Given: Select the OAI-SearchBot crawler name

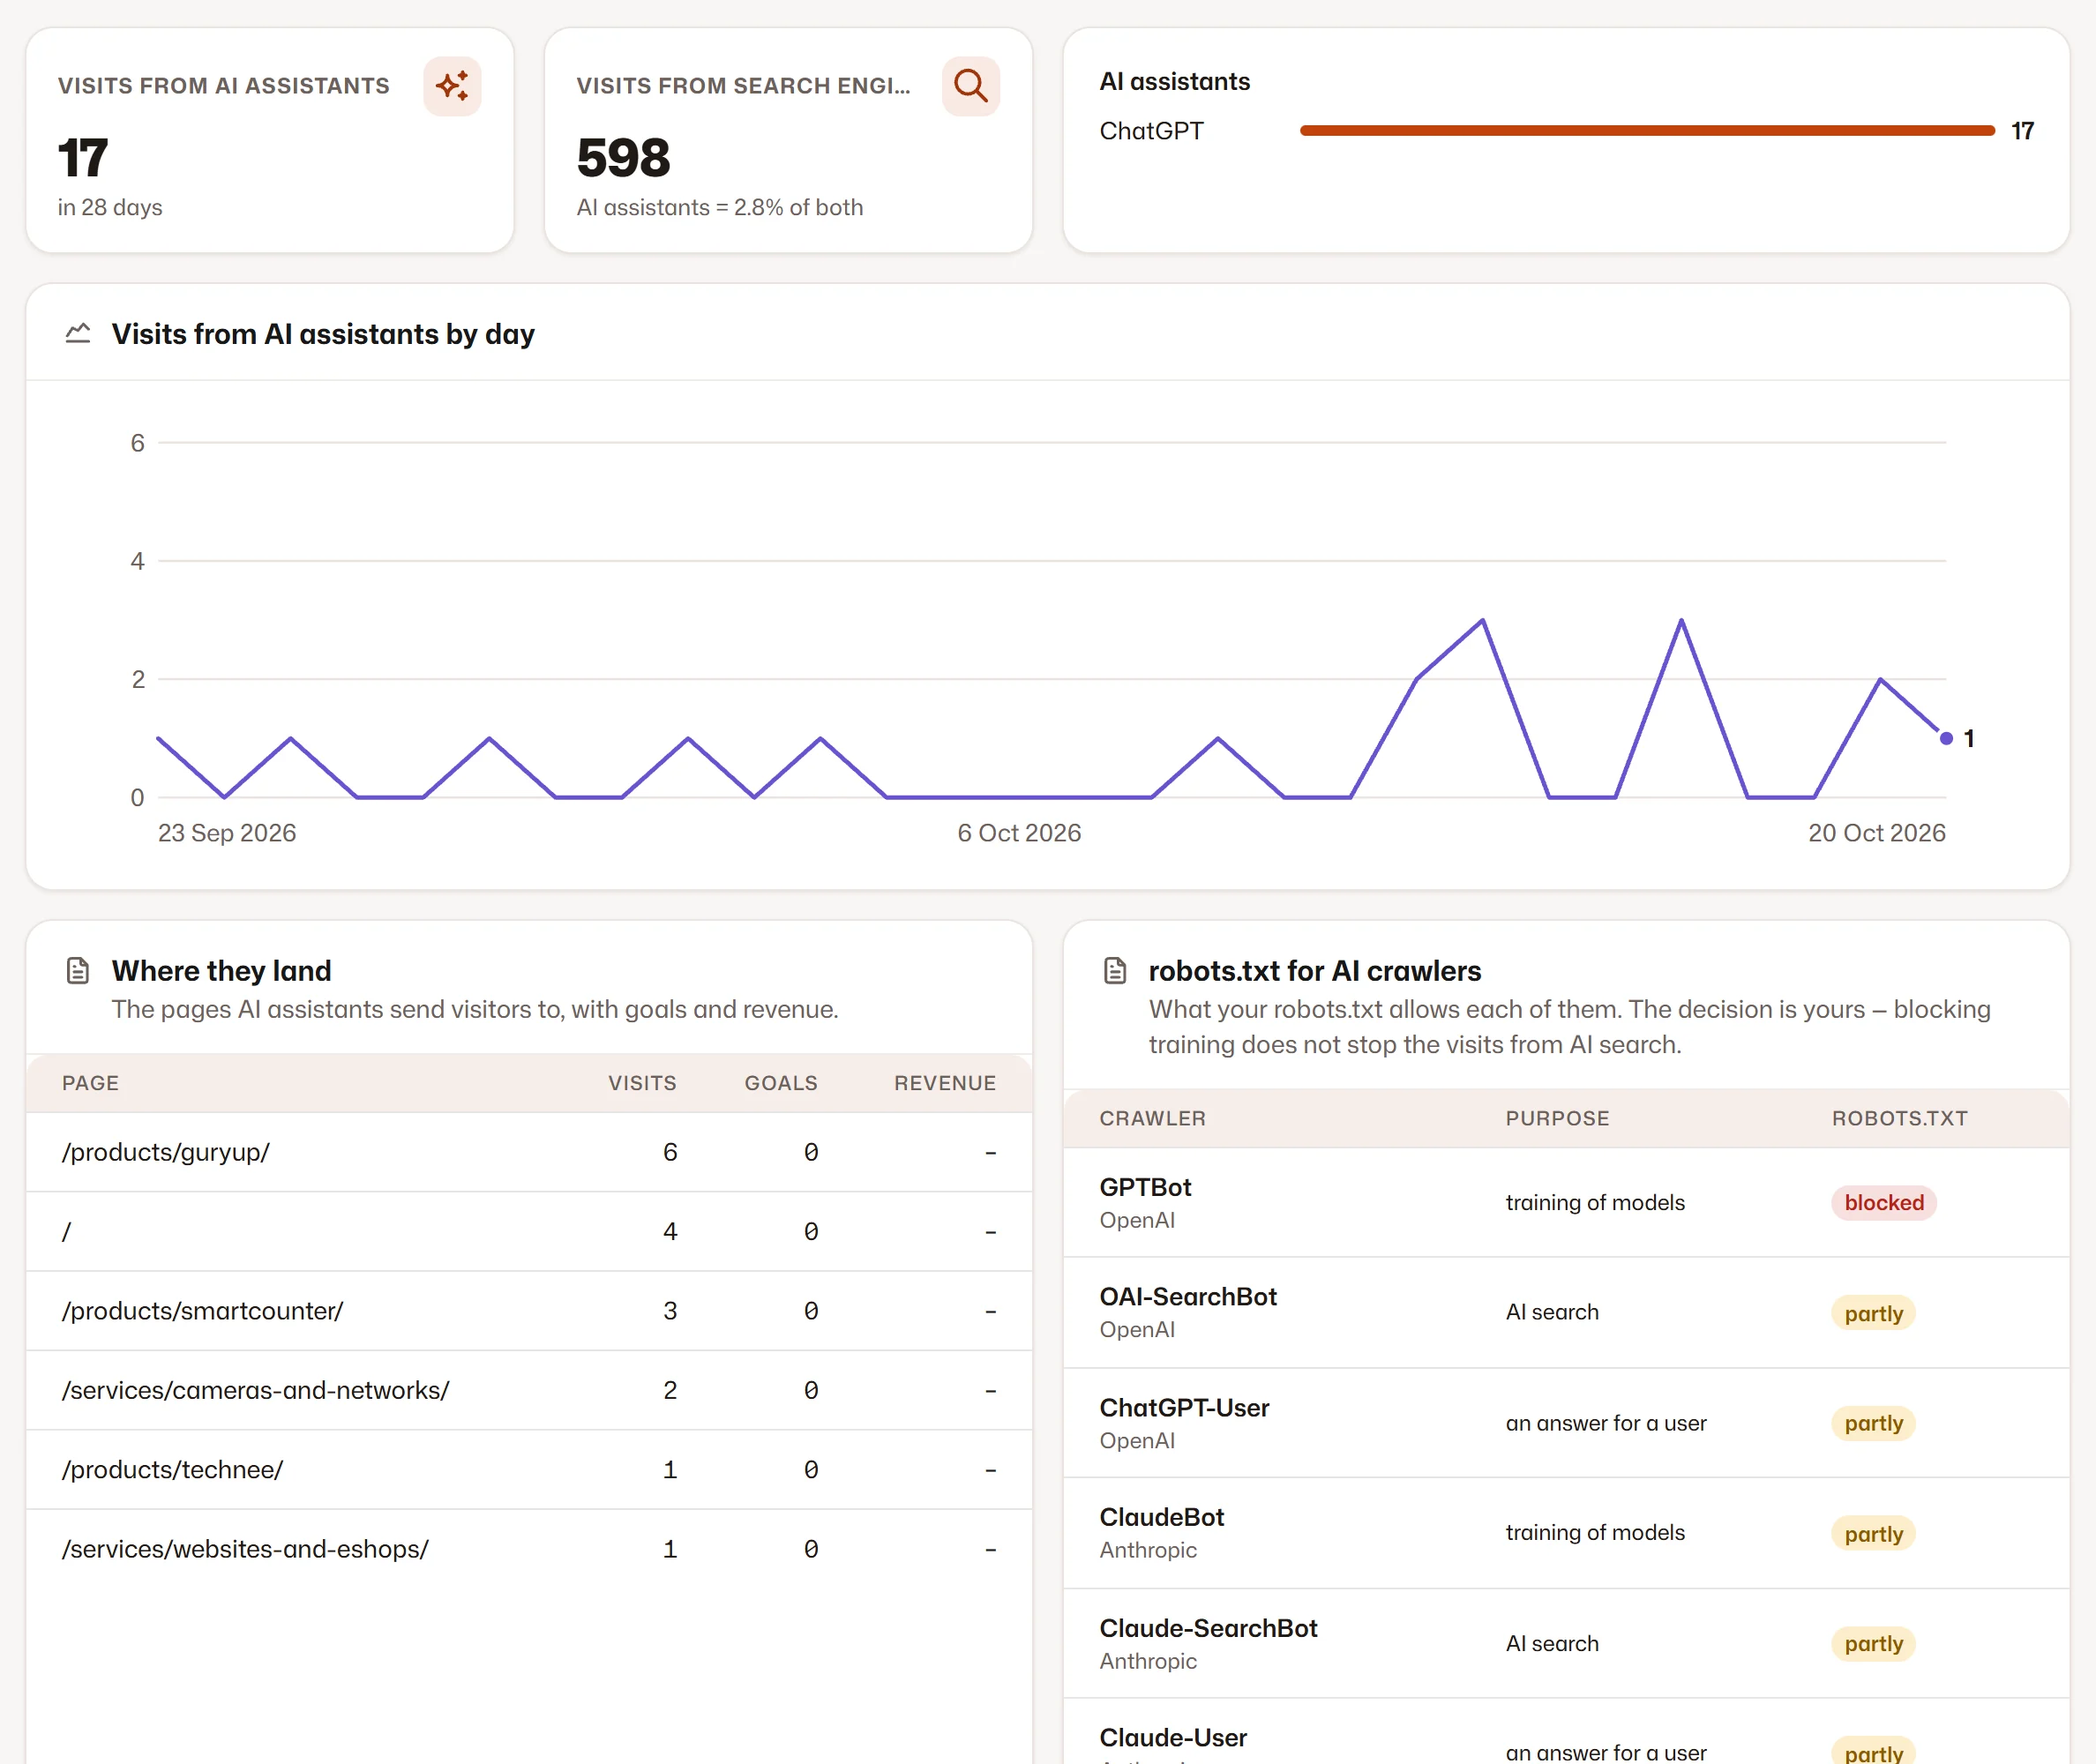Looking at the screenshot, I should pos(1188,1297).
